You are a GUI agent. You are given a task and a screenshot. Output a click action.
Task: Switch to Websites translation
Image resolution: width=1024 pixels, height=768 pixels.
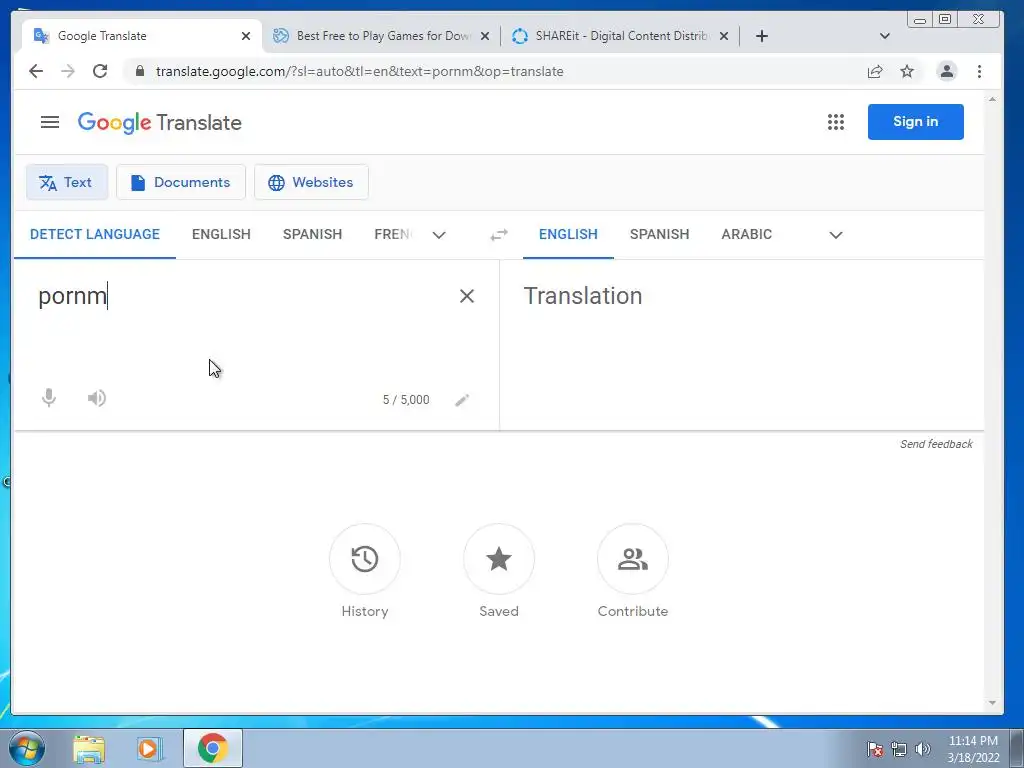[x=312, y=182]
